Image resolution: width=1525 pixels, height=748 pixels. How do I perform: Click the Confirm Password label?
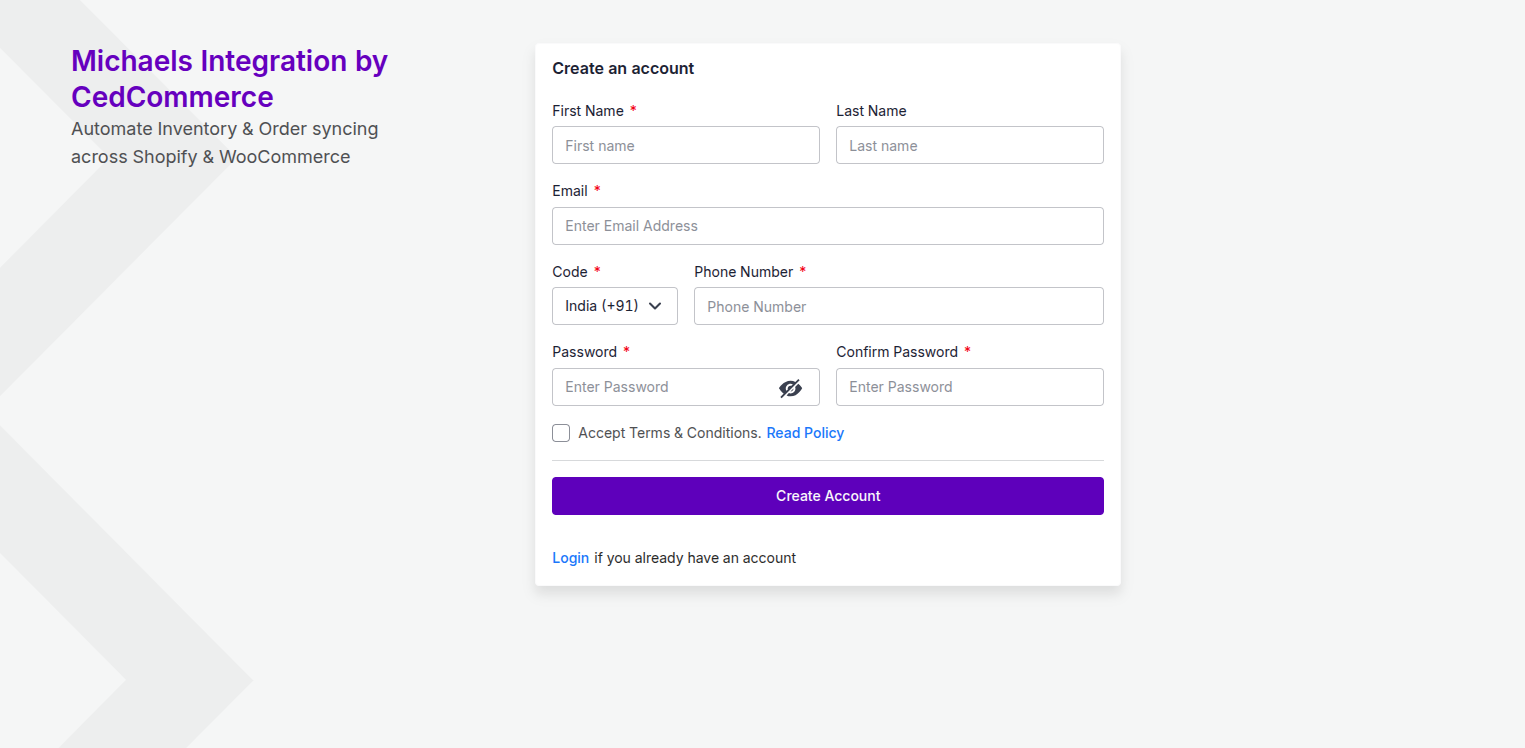(x=897, y=352)
